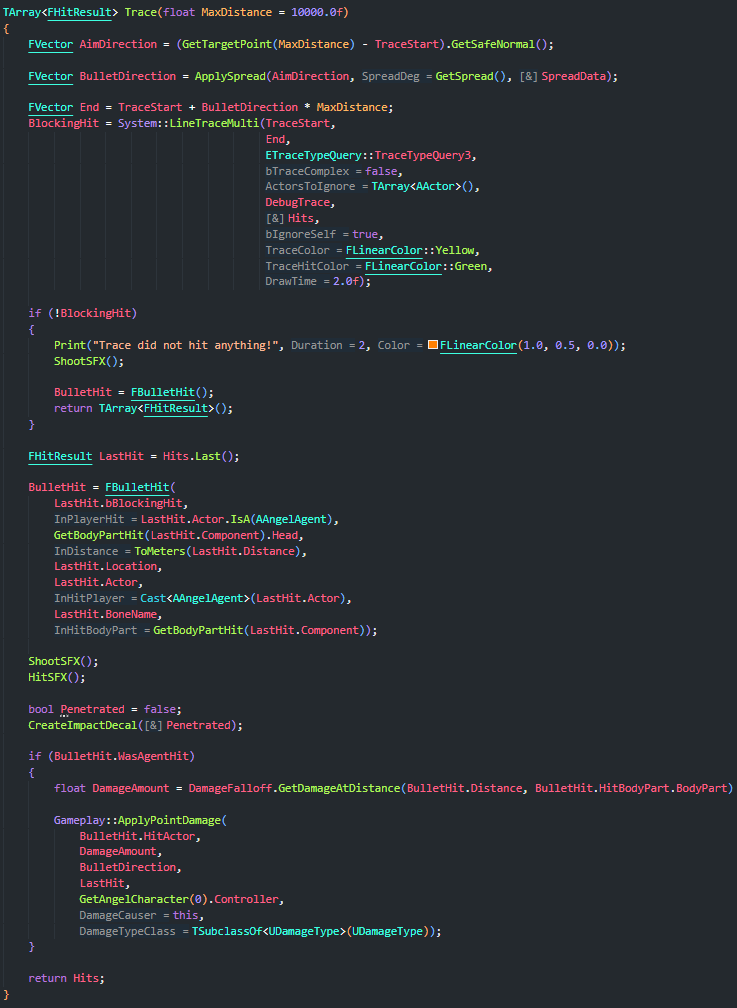Open the underlined FVector type on AimDirection line
The height and width of the screenshot is (1008, 737).
click(50, 44)
